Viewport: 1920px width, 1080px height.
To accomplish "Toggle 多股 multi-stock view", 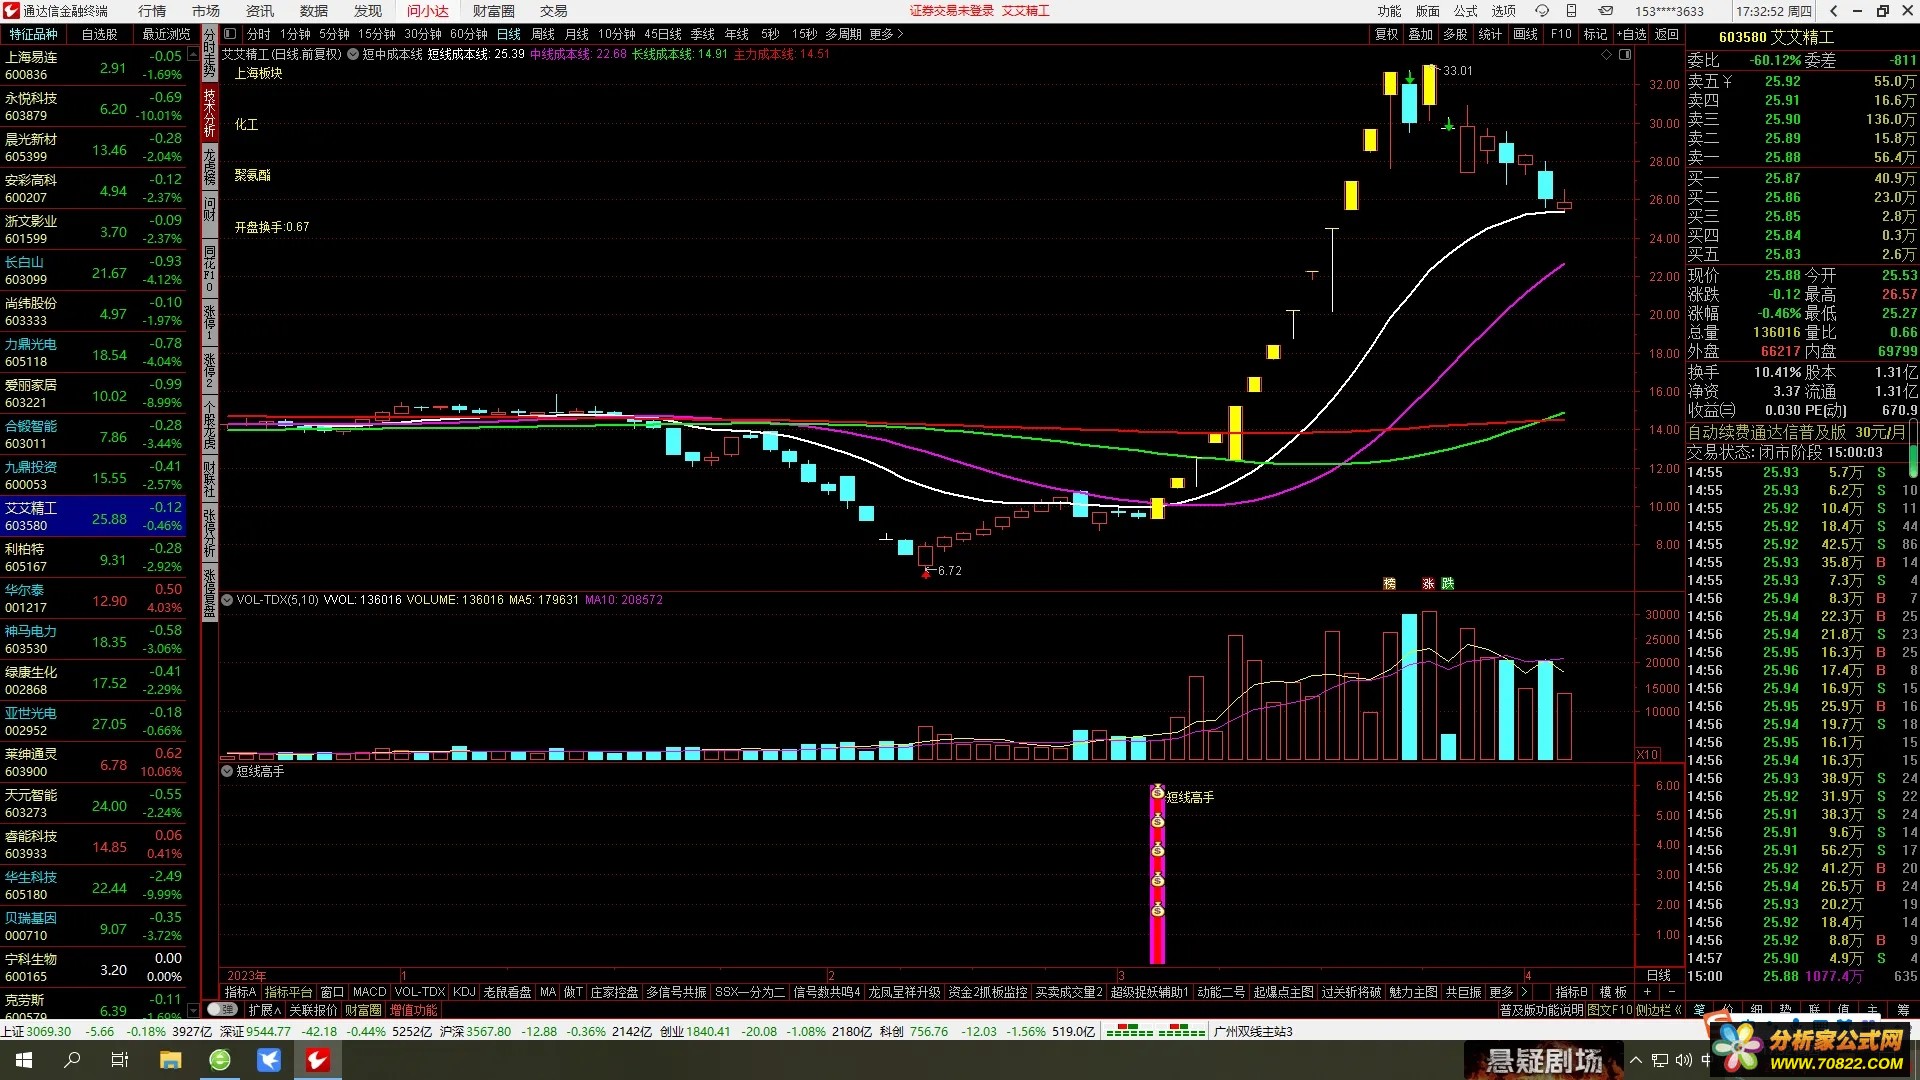I will (x=1455, y=34).
